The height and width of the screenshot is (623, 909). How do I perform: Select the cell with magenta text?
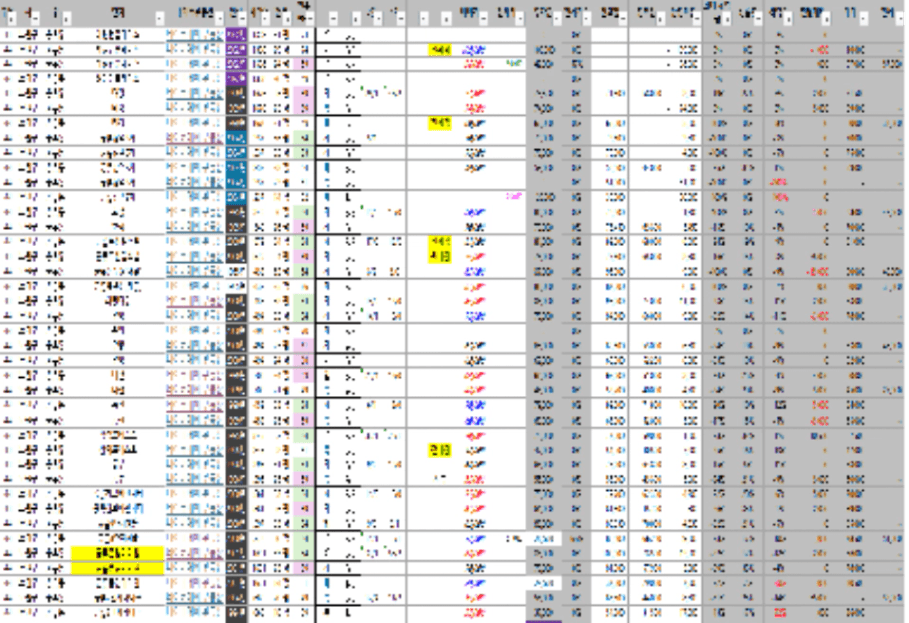512,197
